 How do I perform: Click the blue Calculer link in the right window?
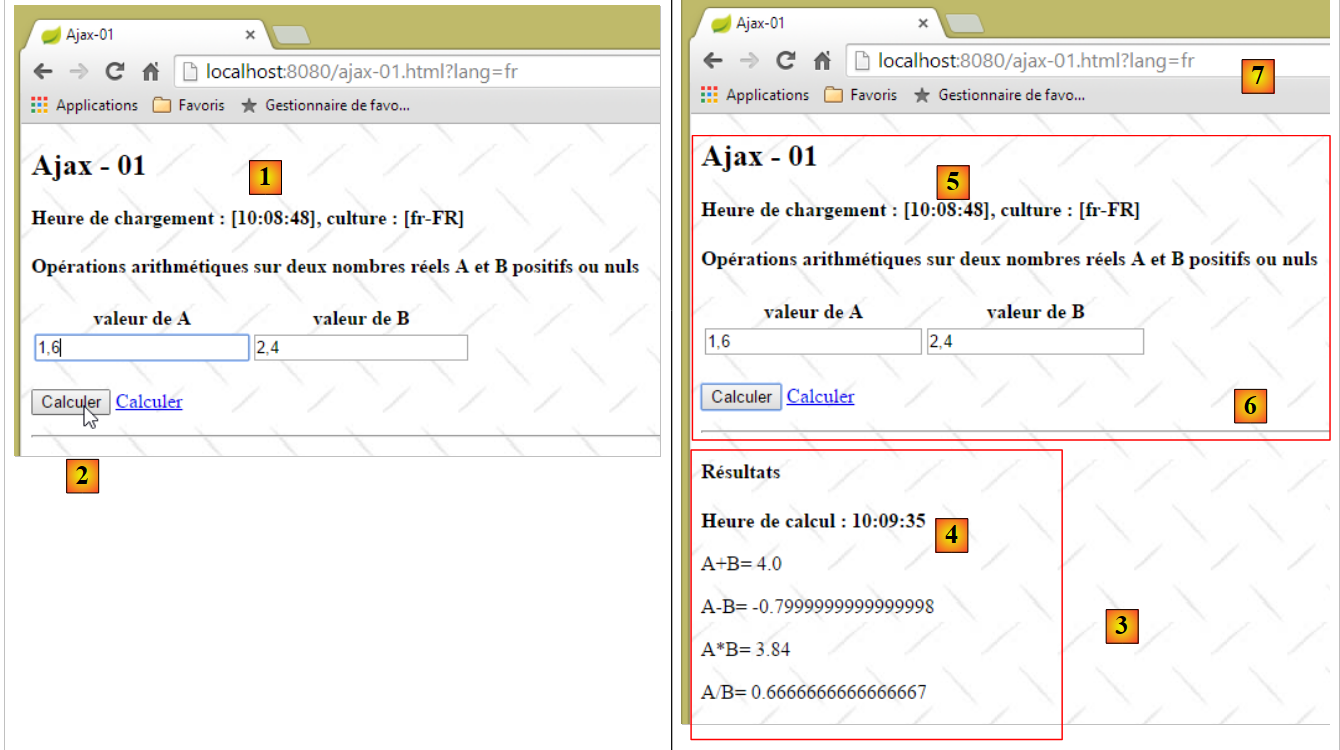tap(820, 397)
